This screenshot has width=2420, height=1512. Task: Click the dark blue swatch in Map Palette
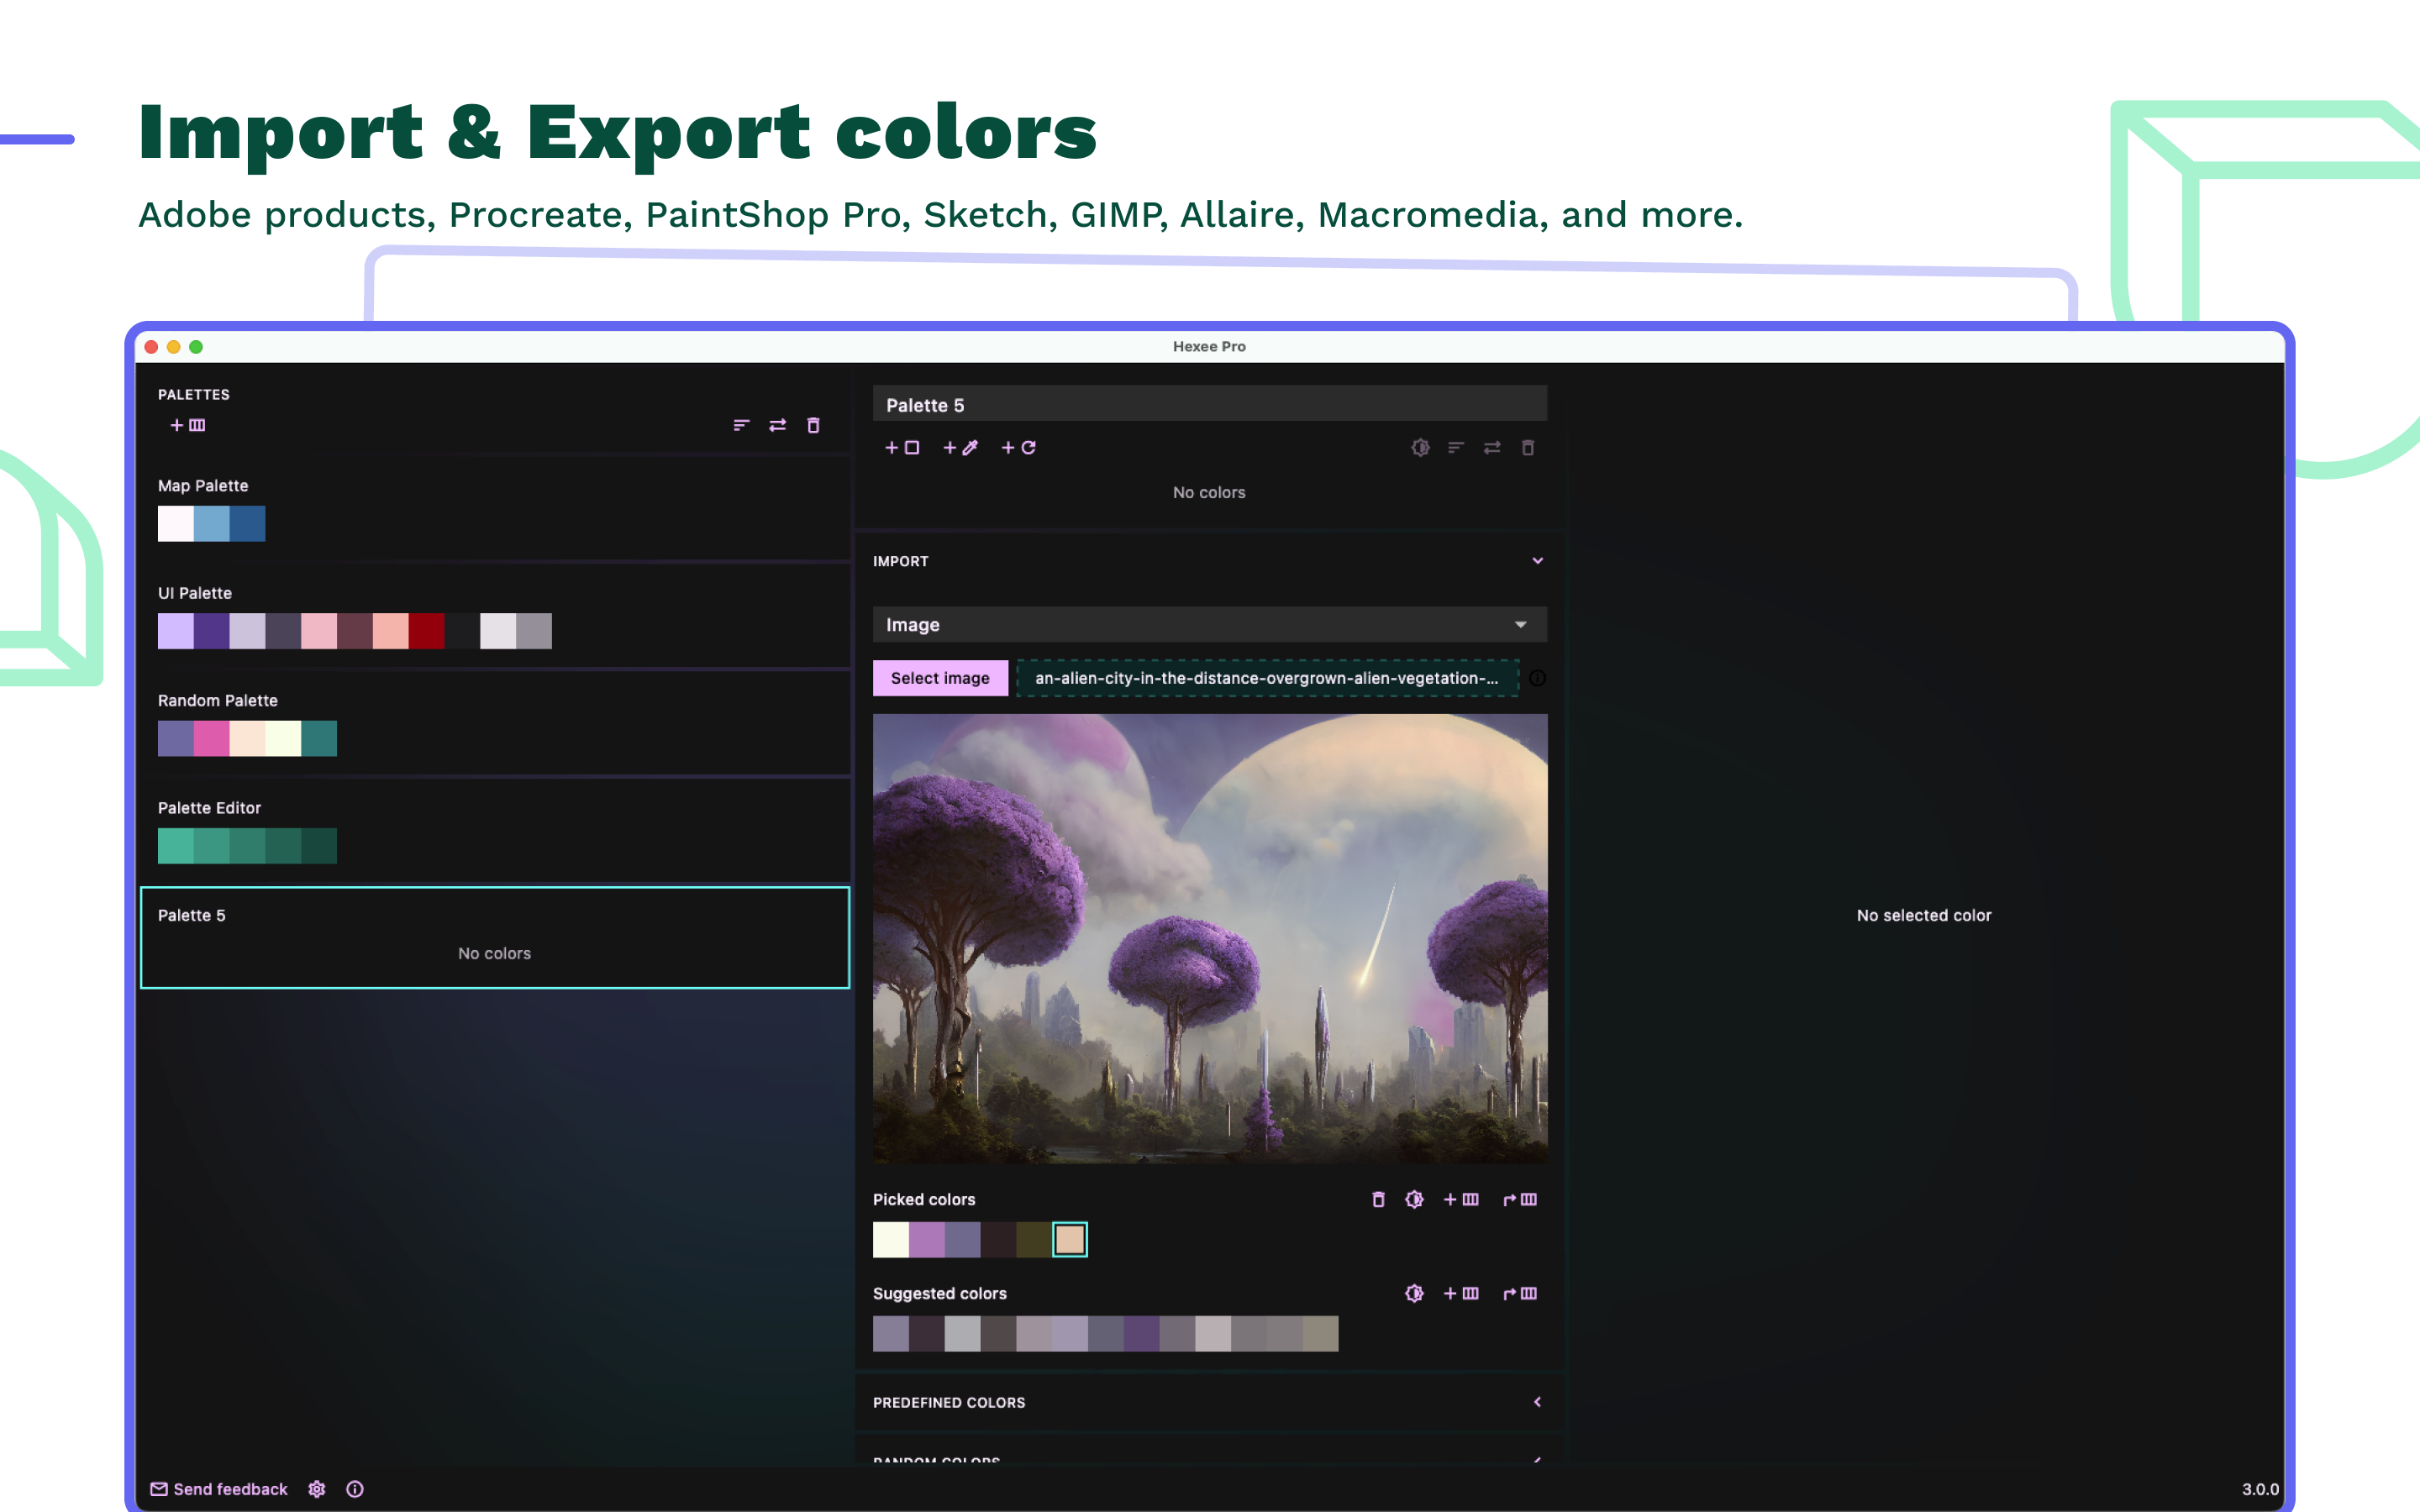click(x=247, y=524)
